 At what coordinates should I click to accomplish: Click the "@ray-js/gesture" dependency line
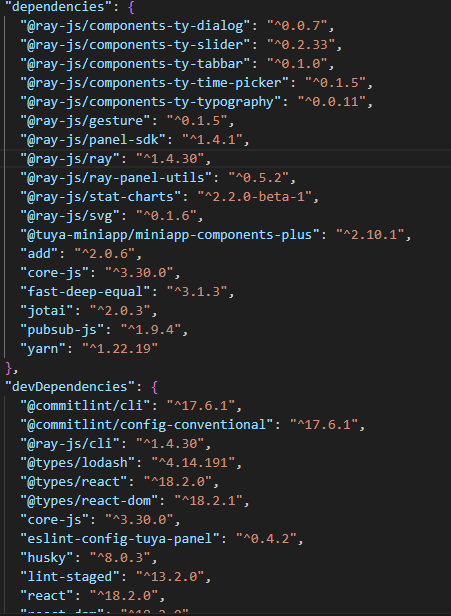127,121
